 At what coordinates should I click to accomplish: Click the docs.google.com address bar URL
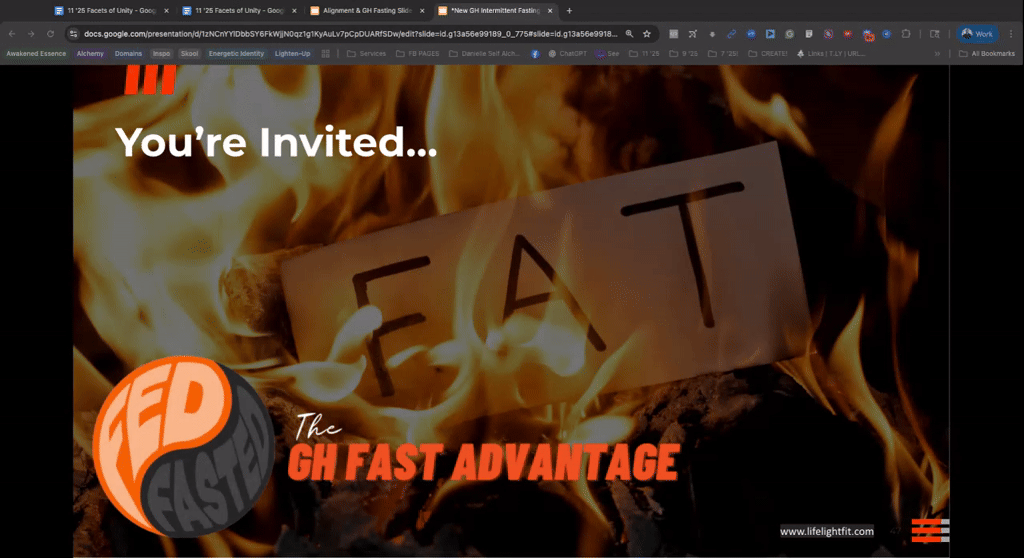tap(350, 34)
